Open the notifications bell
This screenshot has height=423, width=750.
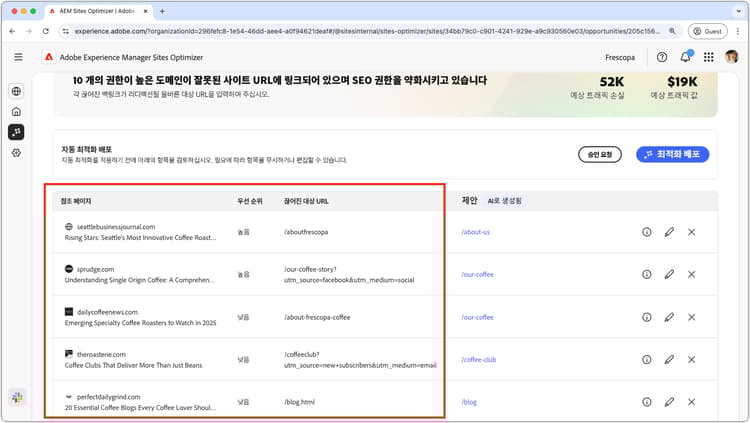[x=685, y=57]
